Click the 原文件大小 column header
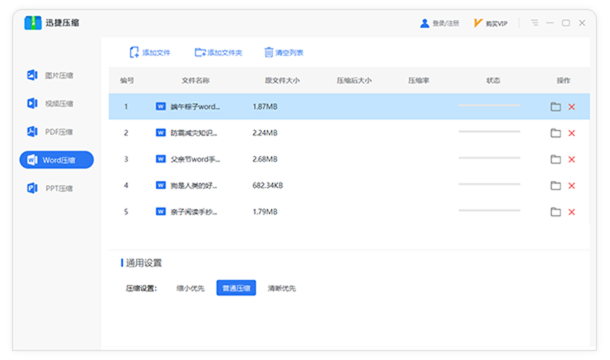The height and width of the screenshot is (360, 610). (282, 81)
